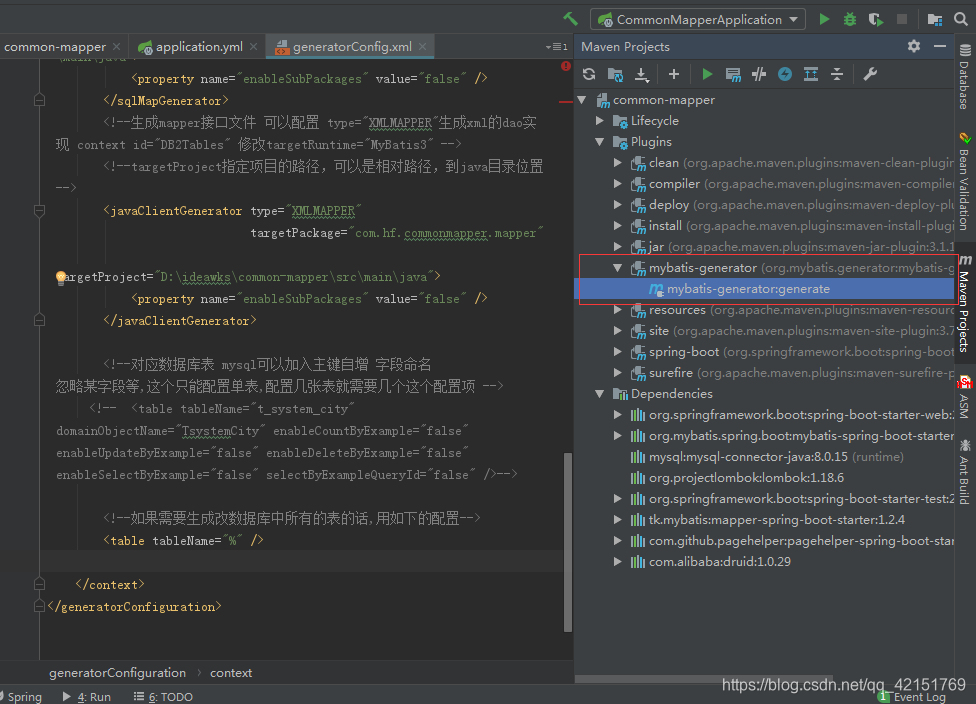This screenshot has height=704, width=976.
Task: Collapse the mybatis-generator plugin node
Action: (x=617, y=268)
